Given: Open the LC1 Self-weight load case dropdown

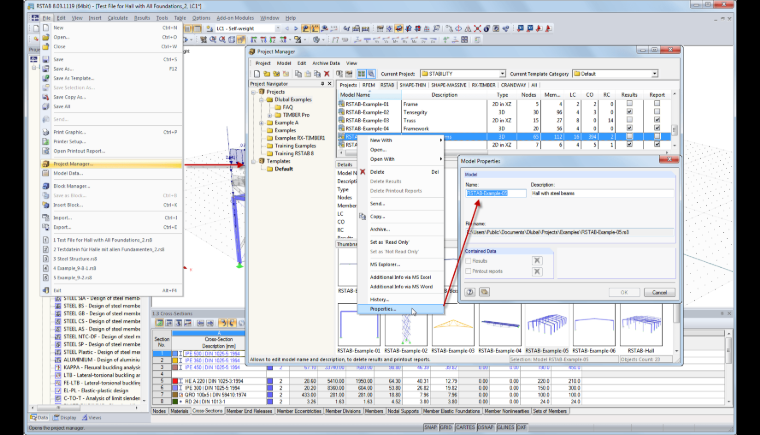Looking at the screenshot, I should click(x=277, y=29).
